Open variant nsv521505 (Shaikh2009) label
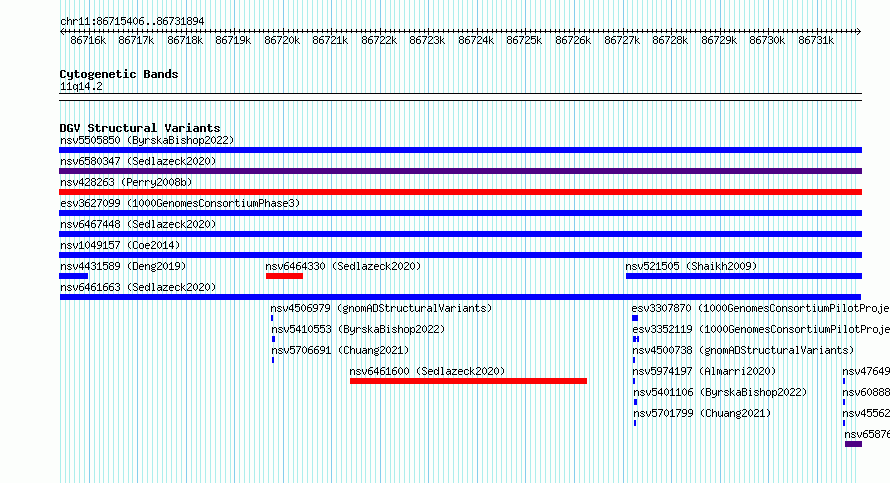The width and height of the screenshot is (890, 483). 691,266
